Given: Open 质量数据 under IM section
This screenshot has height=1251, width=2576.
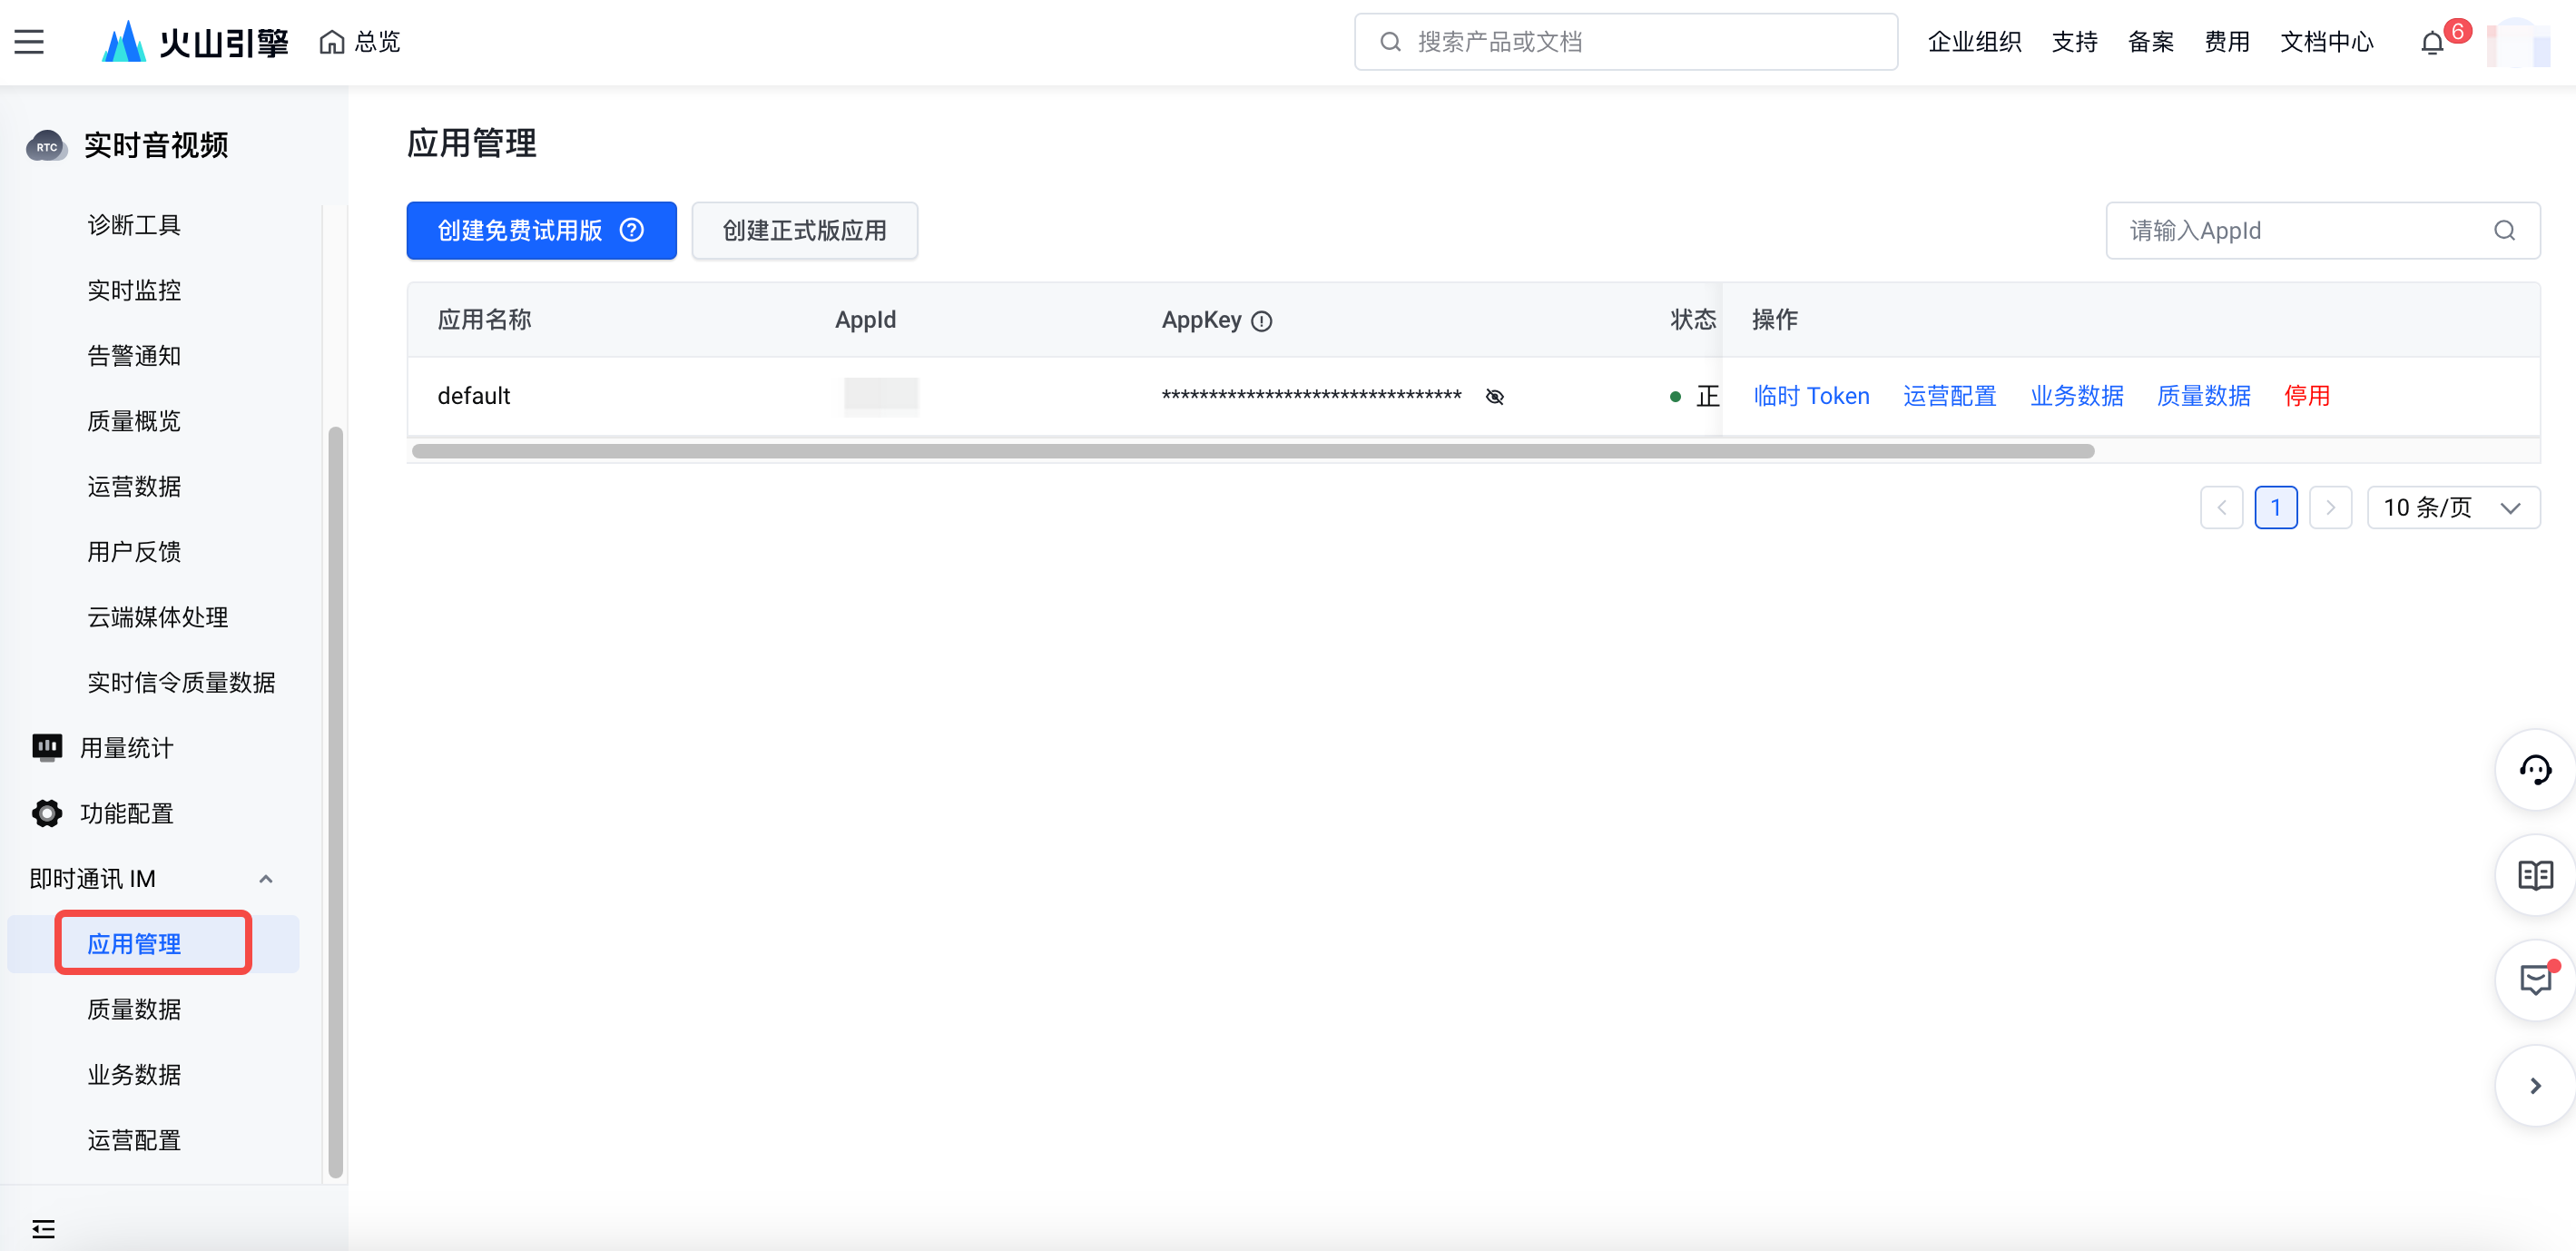Looking at the screenshot, I should tap(134, 1010).
